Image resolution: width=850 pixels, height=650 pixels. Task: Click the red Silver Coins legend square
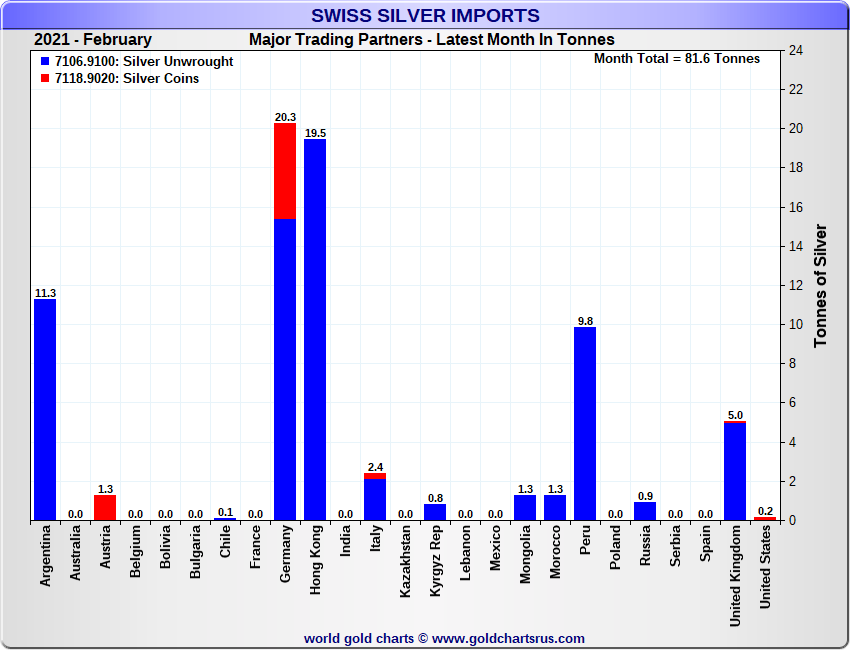click(x=46, y=79)
